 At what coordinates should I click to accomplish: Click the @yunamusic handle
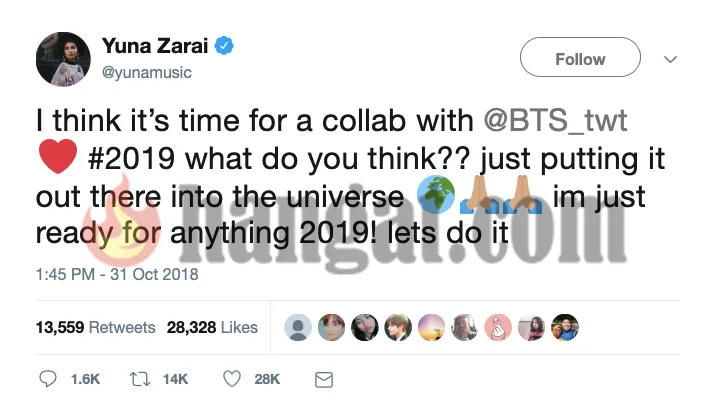147,72
